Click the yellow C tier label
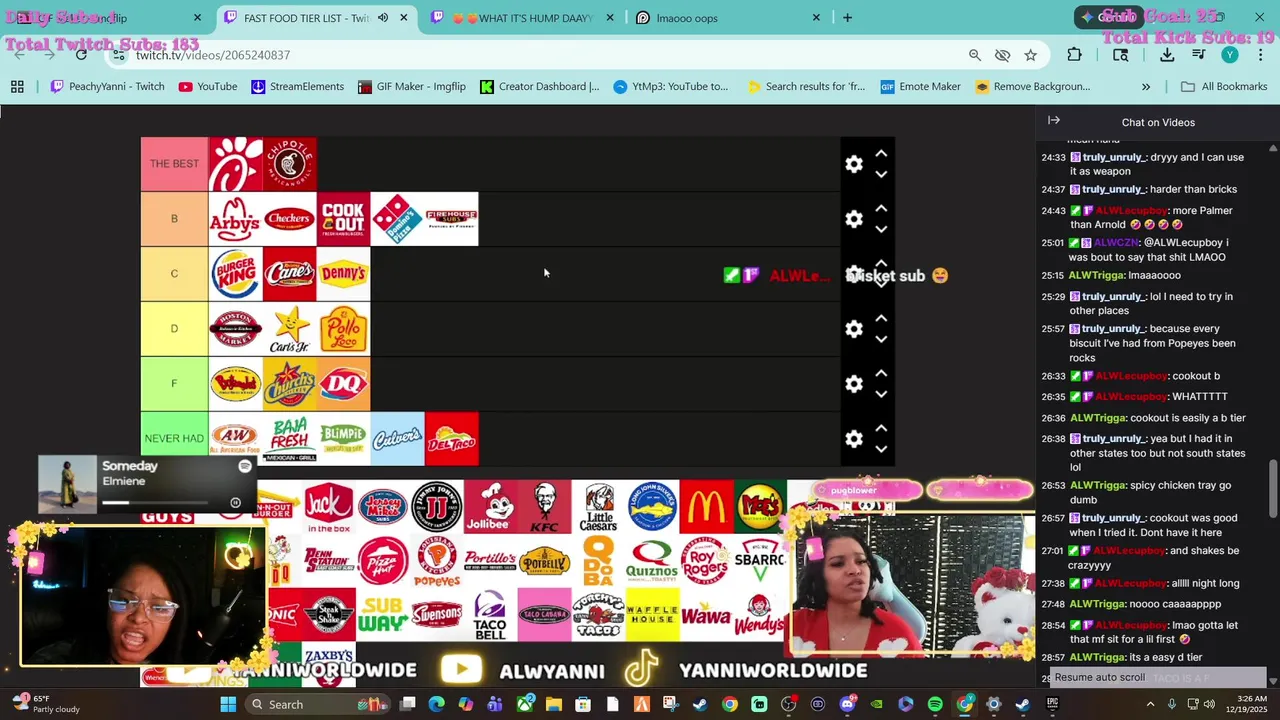Viewport: 1280px width, 720px height. point(174,274)
